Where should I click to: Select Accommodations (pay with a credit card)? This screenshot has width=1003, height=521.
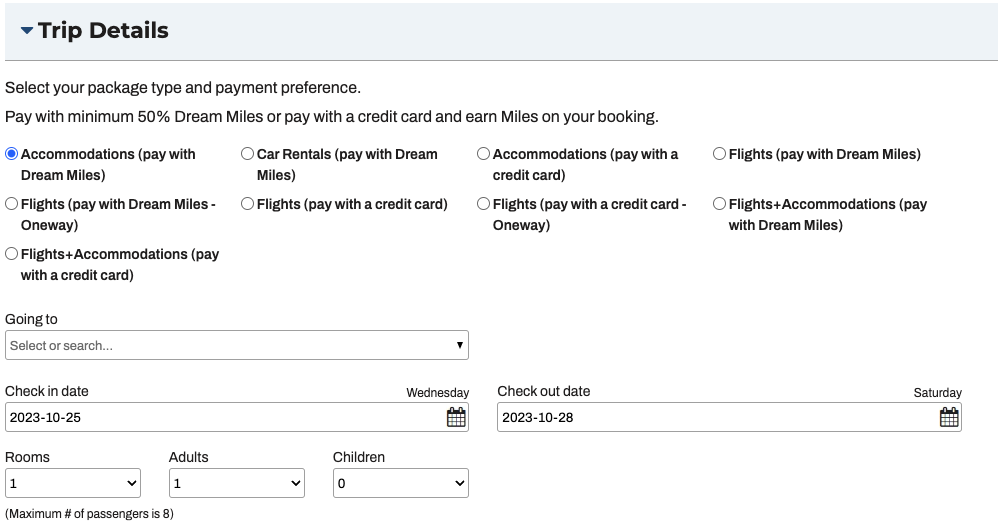483,154
